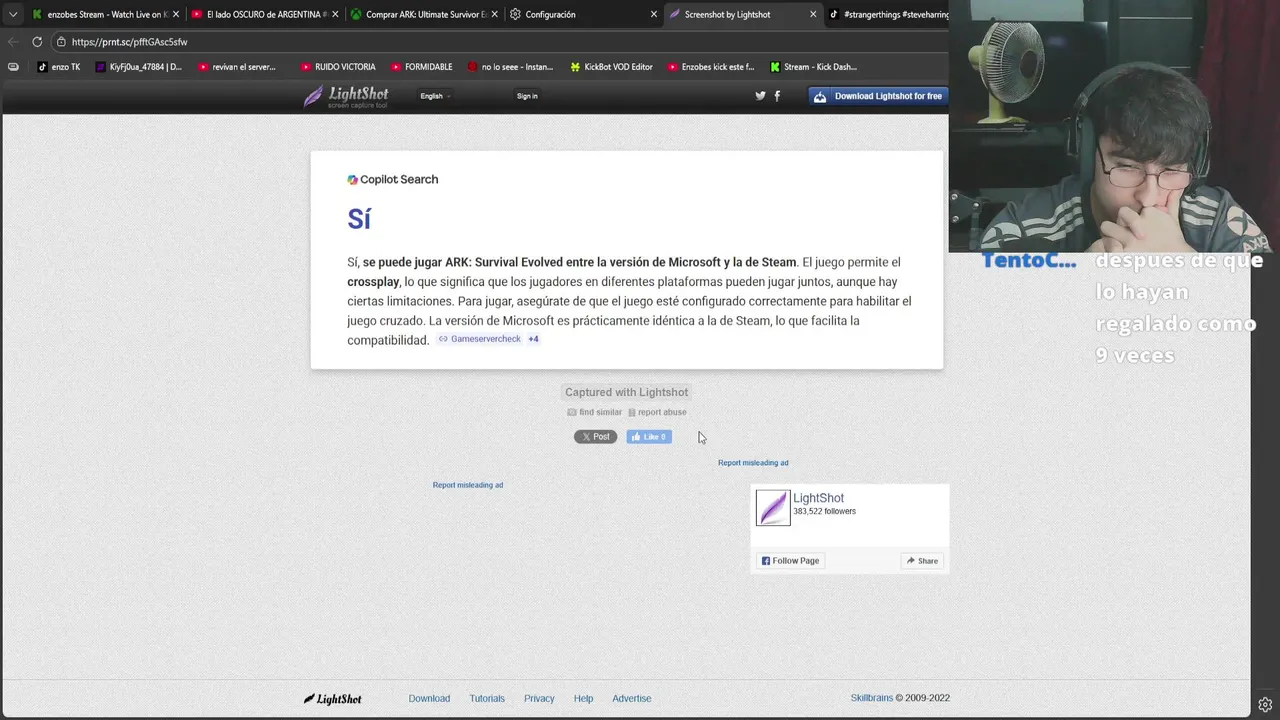The height and width of the screenshot is (720, 1280).
Task: Open the tab search chevron at top left
Action: pos(13,14)
